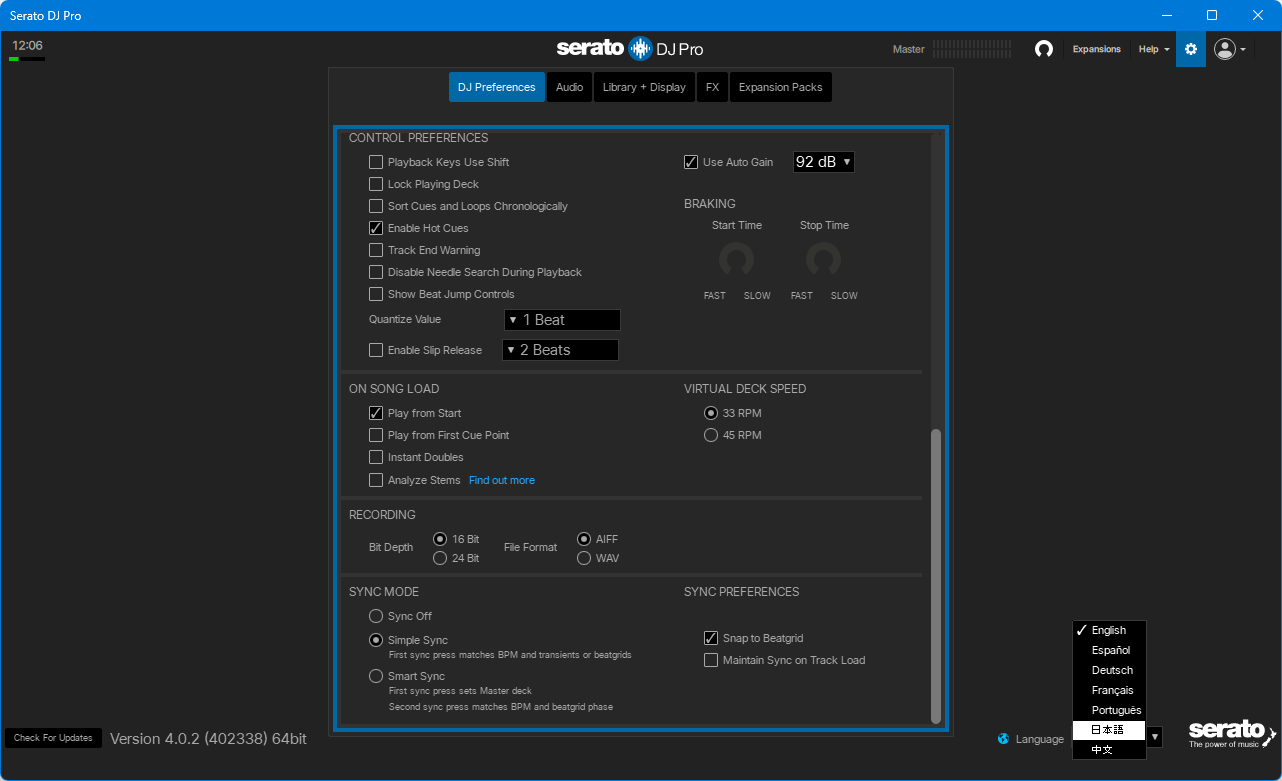Click the Check For Updates button

[x=53, y=738]
